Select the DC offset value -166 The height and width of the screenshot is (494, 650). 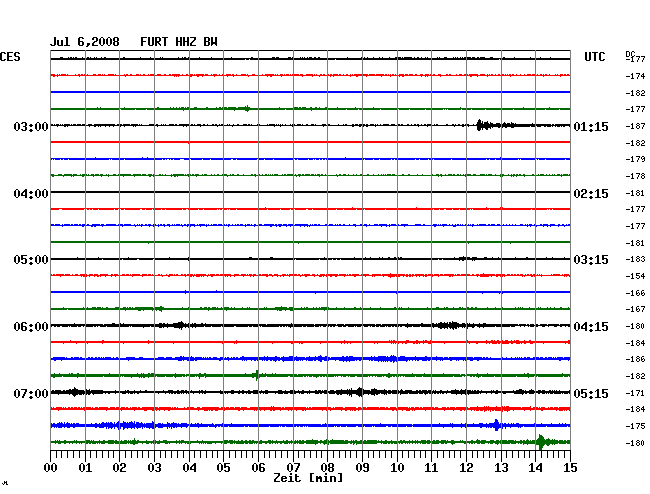(635, 293)
